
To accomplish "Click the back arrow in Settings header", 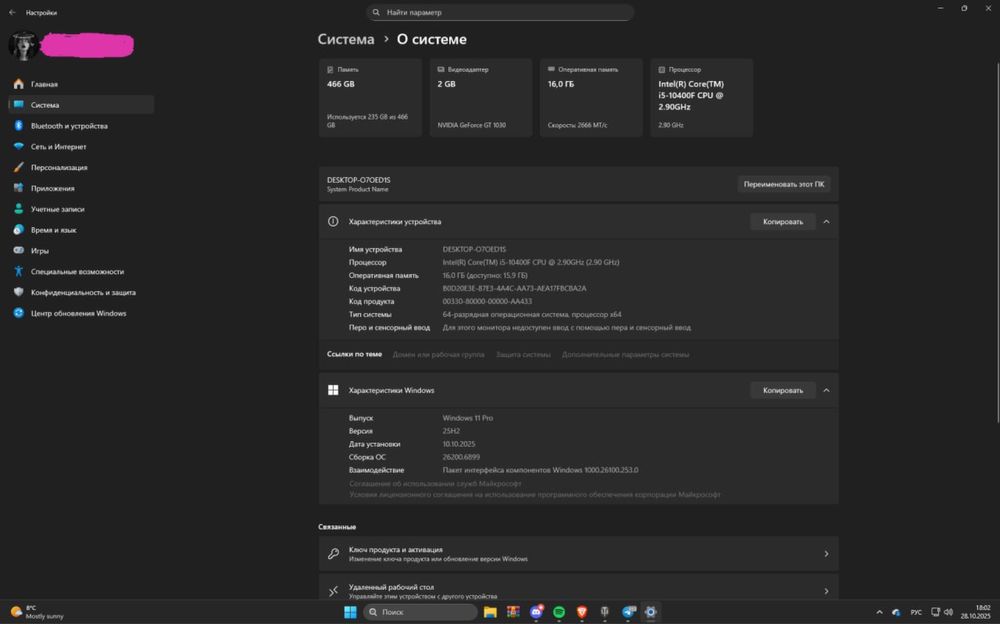I will 12,12.
